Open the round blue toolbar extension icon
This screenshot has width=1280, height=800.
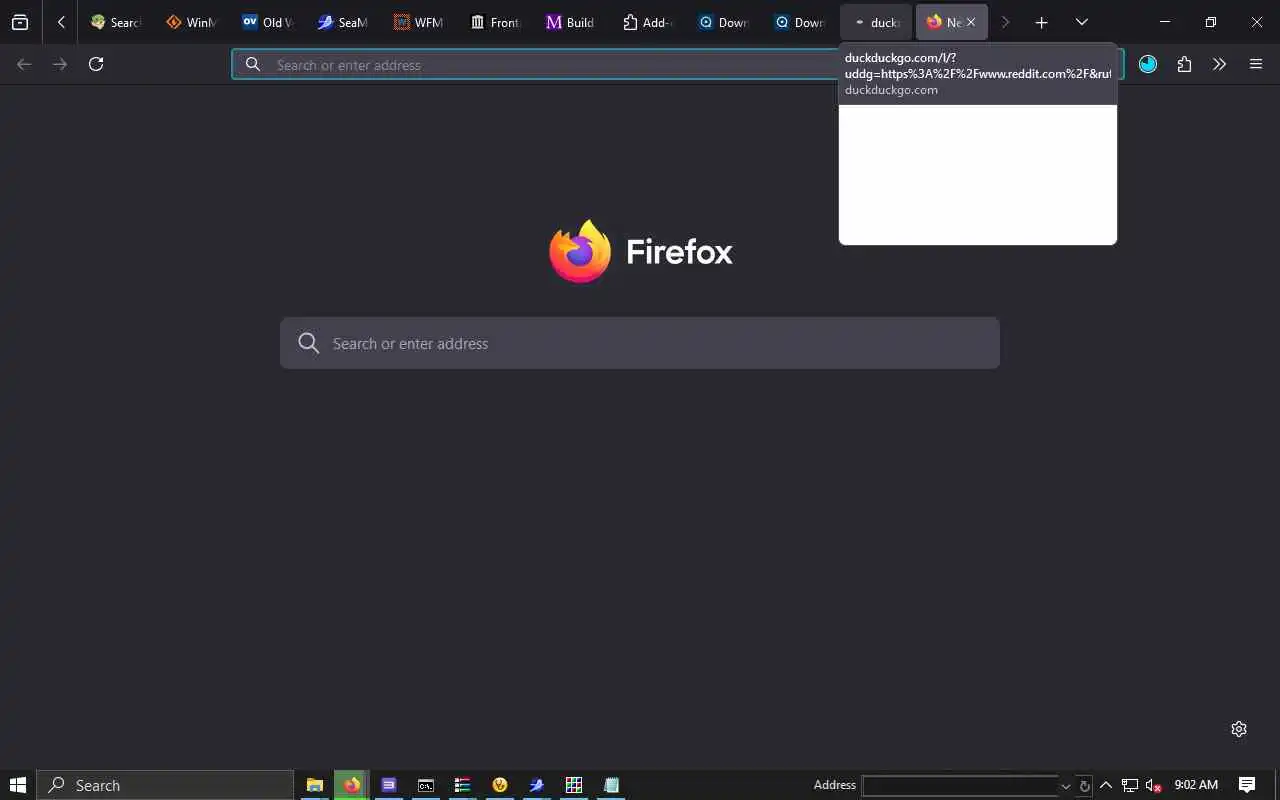click(1148, 64)
